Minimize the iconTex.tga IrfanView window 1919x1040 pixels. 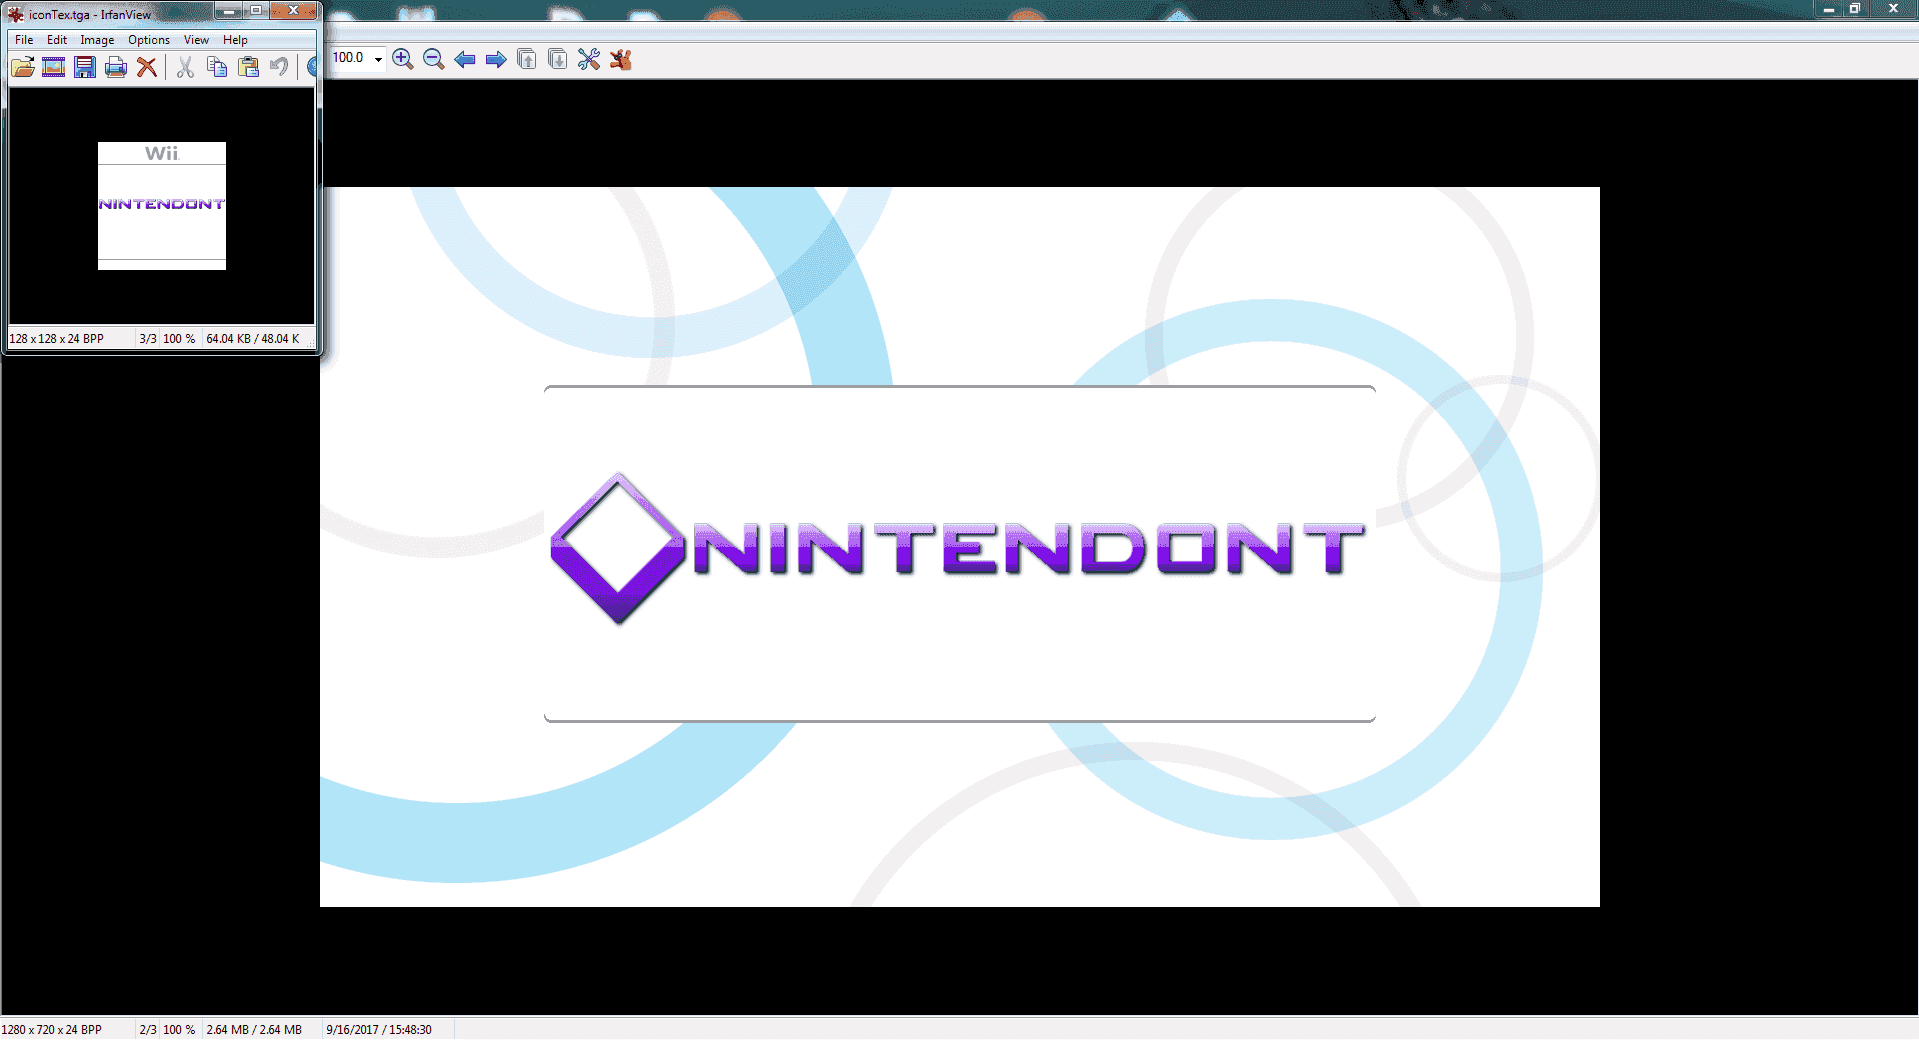click(229, 11)
